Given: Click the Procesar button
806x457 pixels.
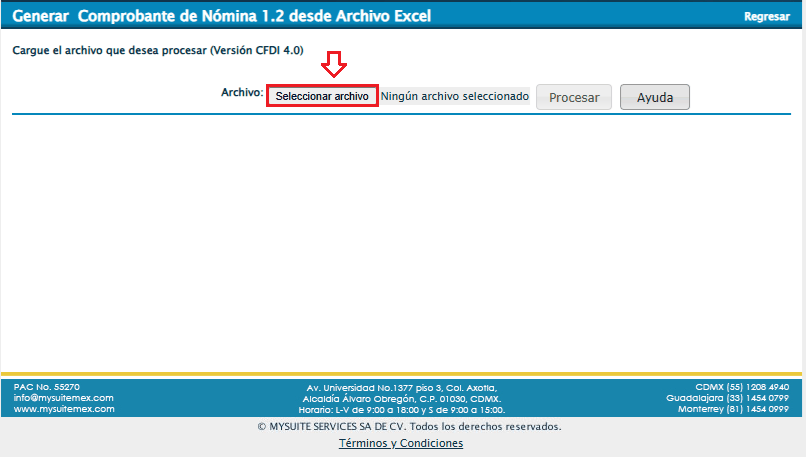Looking at the screenshot, I should (574, 97).
